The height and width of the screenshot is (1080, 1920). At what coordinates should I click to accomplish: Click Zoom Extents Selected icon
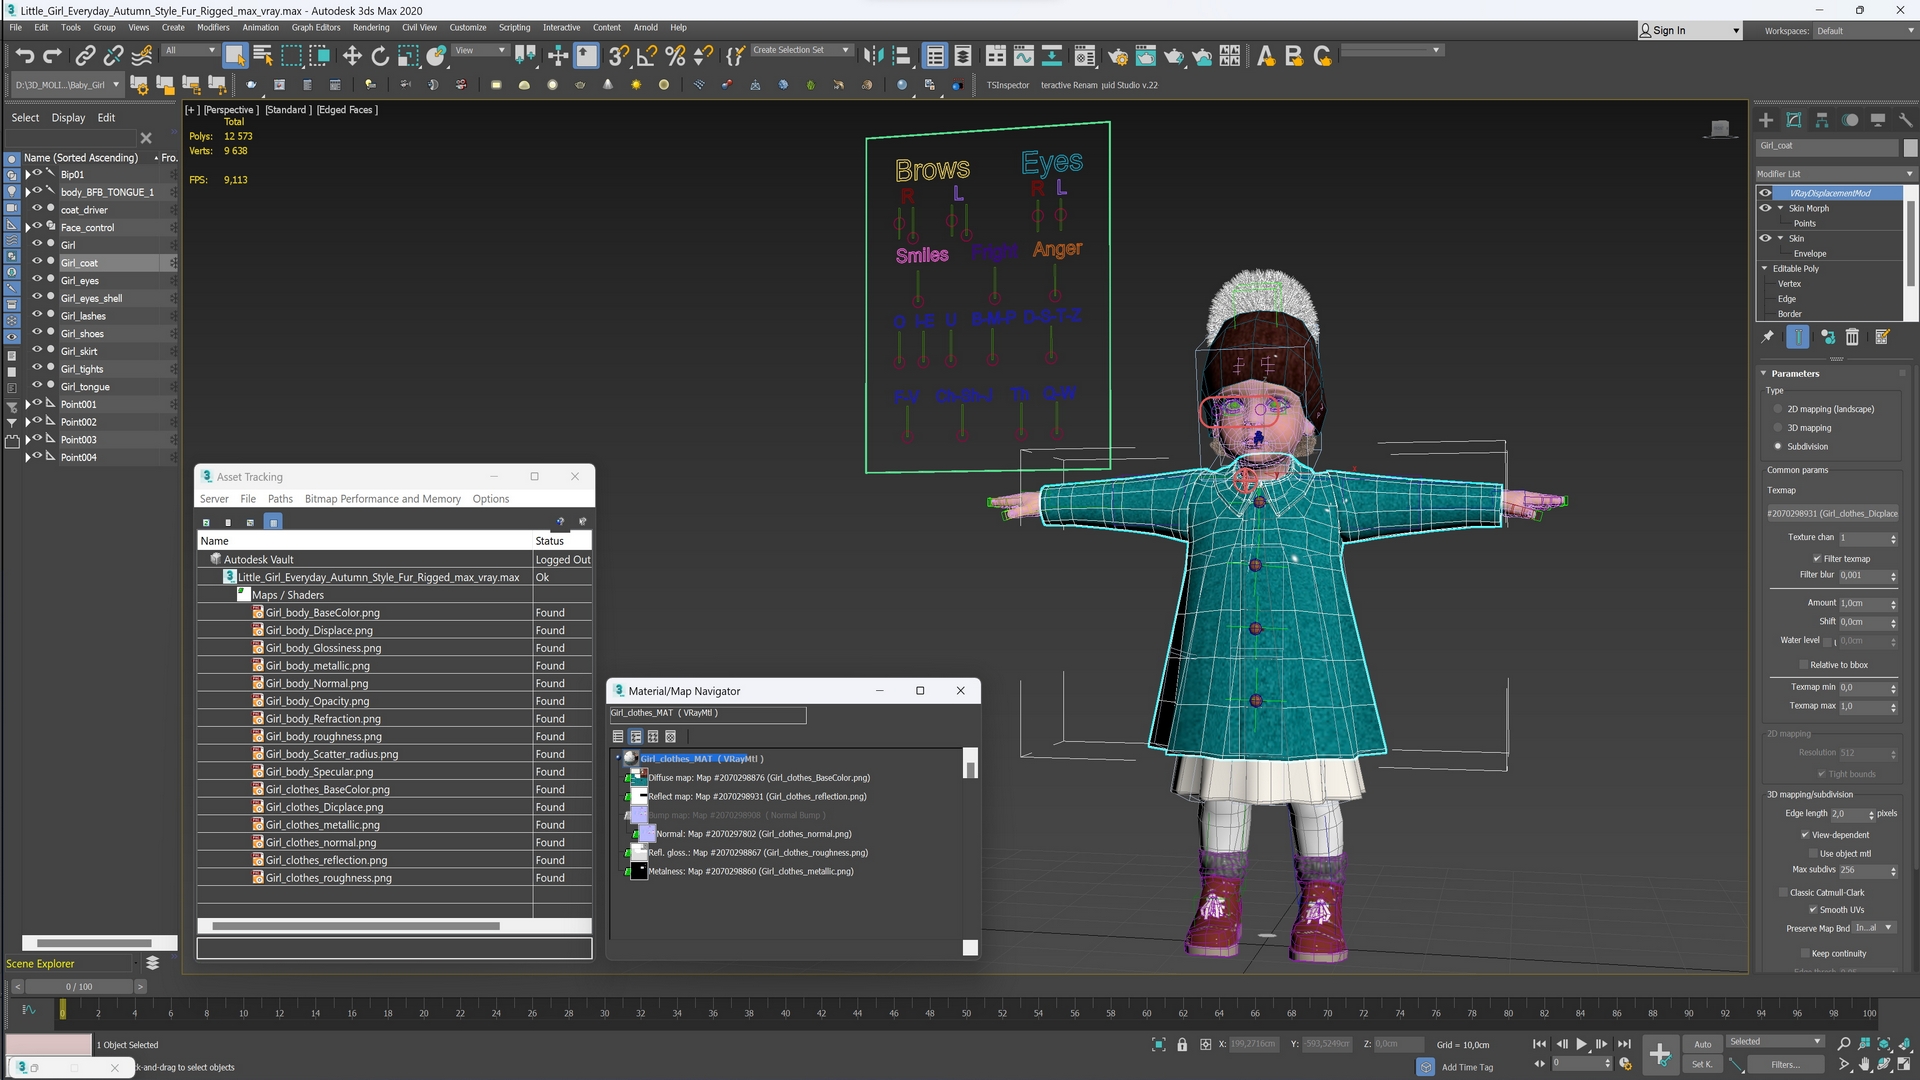click(1884, 1044)
